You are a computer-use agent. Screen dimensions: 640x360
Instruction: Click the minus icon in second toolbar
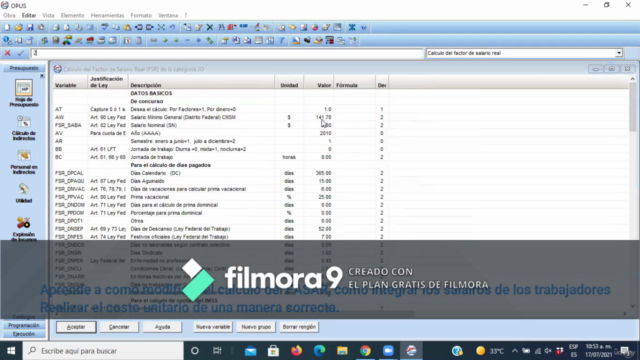(187, 40)
